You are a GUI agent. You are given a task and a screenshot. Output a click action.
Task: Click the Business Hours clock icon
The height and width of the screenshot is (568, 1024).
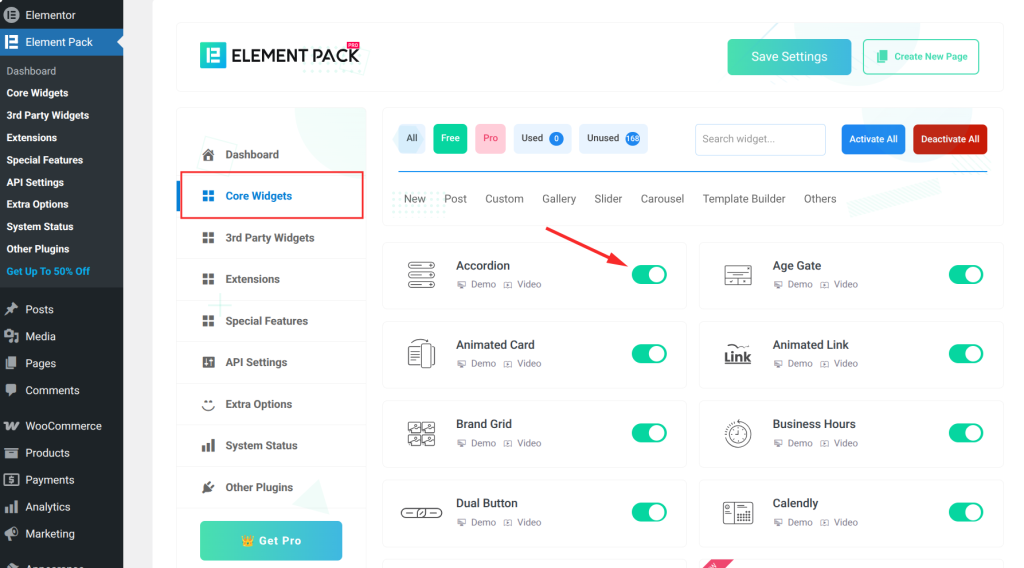pos(738,434)
